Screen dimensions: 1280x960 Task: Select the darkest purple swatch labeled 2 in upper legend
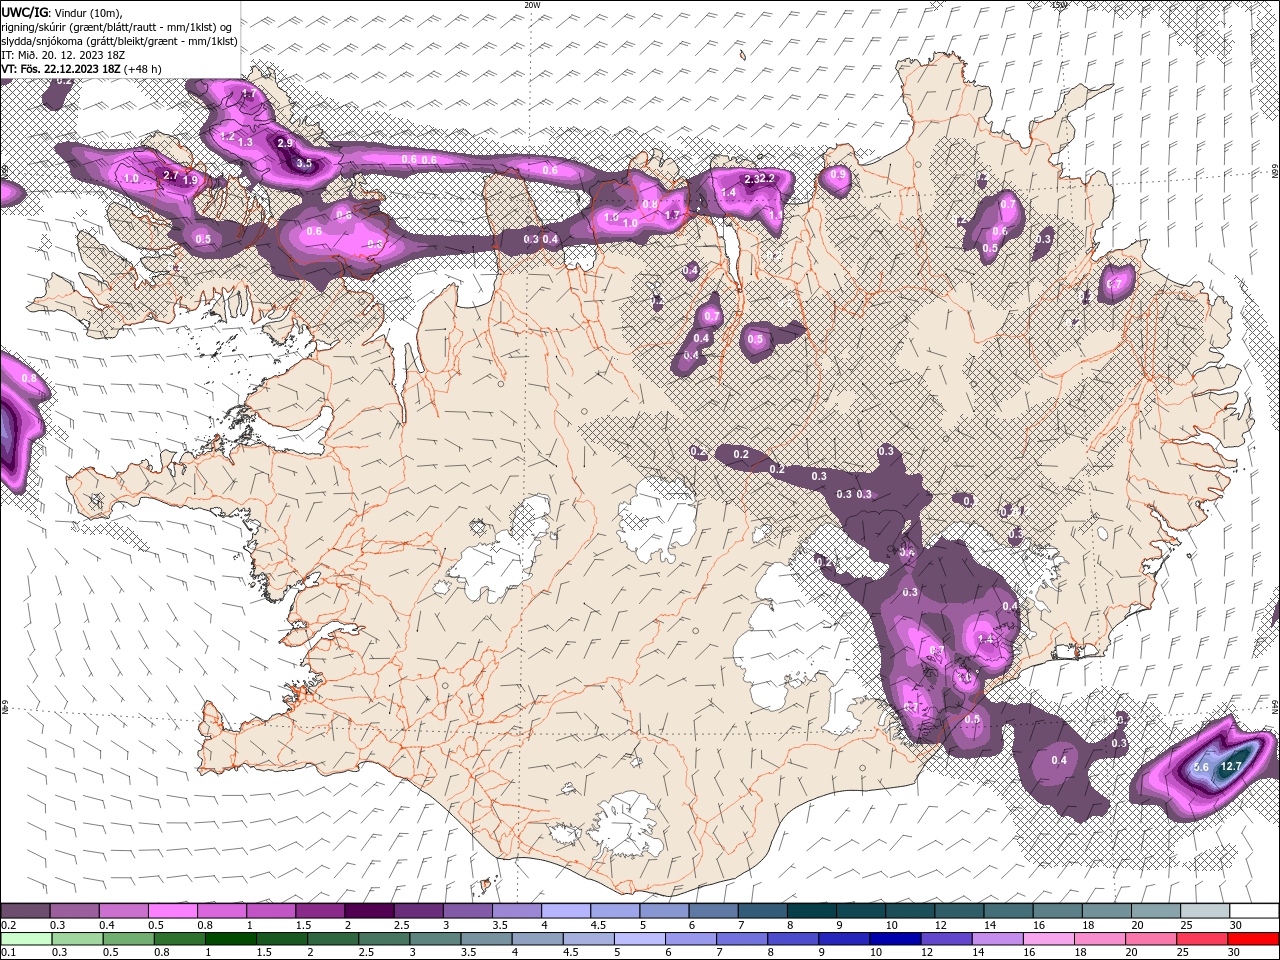click(x=368, y=911)
